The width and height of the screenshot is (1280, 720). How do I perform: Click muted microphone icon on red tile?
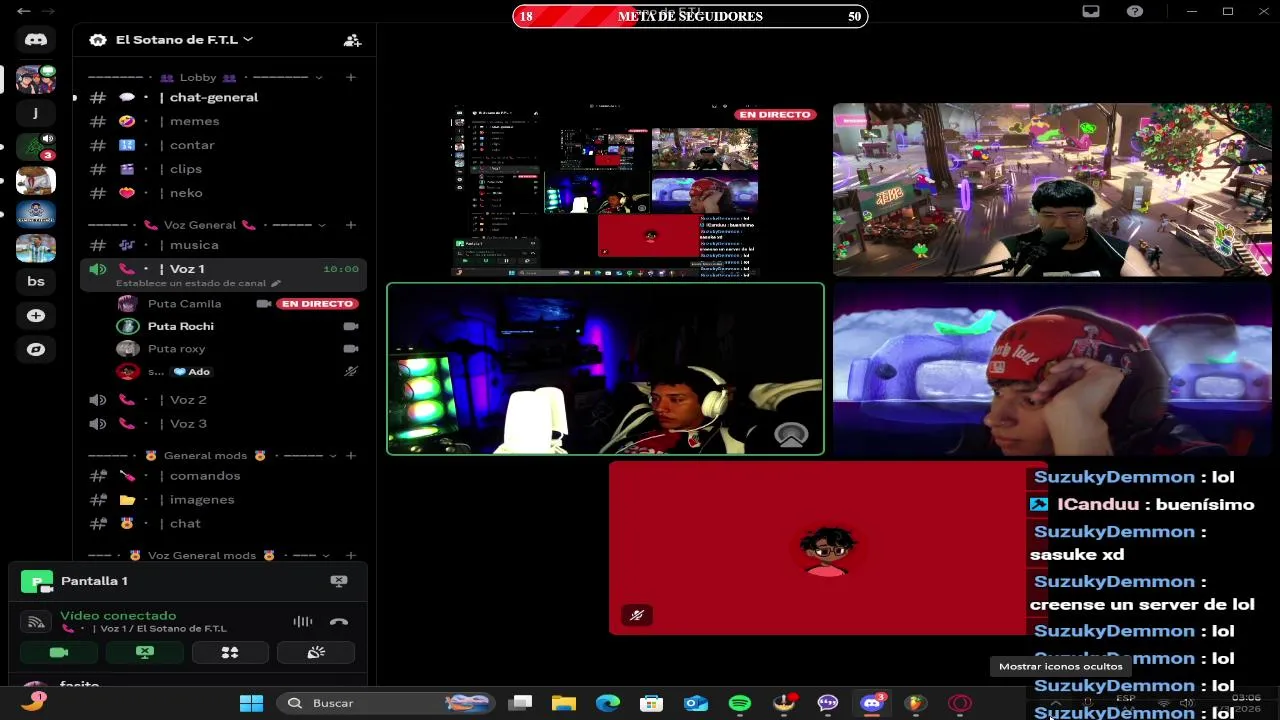637,615
